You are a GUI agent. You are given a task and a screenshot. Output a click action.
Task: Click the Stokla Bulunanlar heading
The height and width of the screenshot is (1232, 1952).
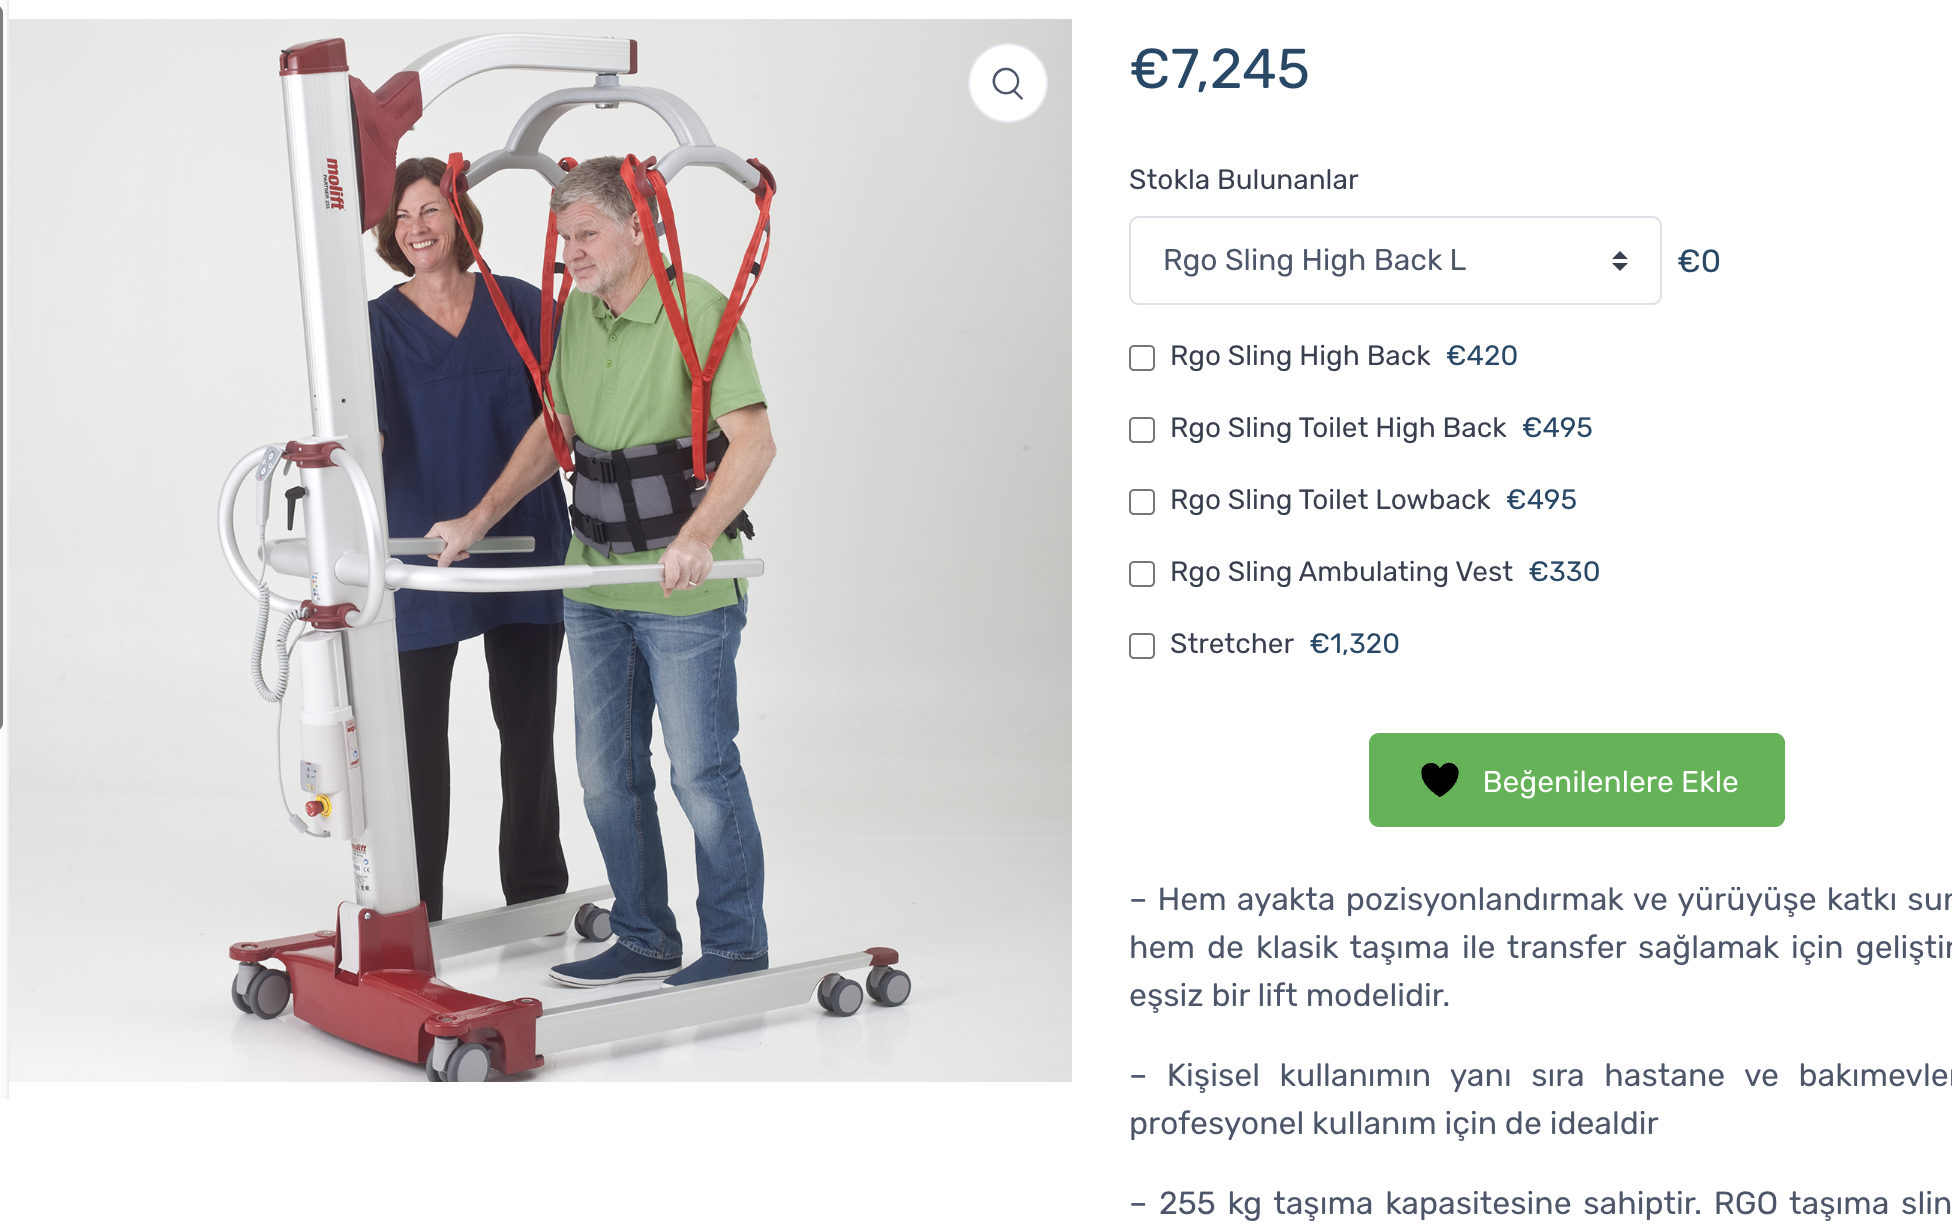click(1243, 180)
